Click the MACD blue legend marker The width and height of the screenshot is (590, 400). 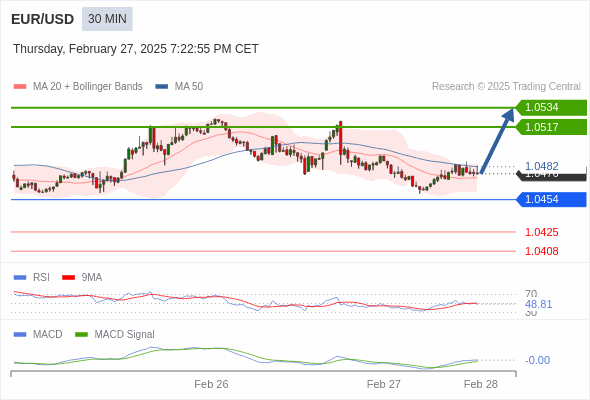[20, 335]
